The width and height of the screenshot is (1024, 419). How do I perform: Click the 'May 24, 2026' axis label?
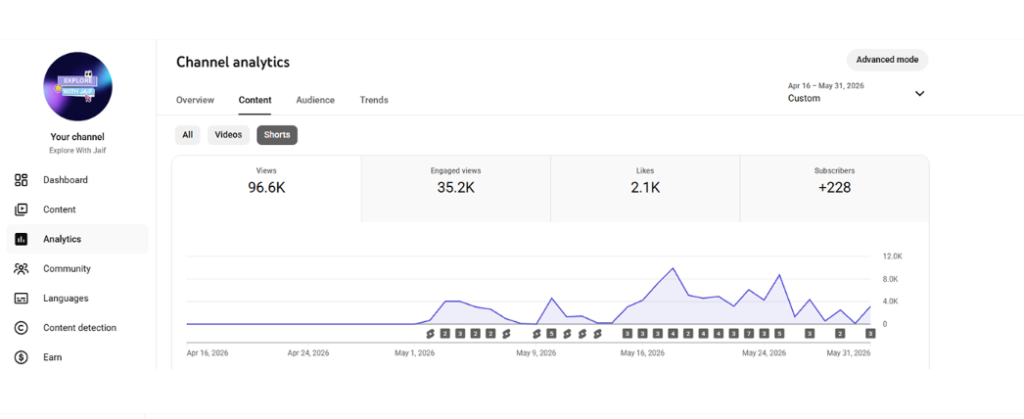click(763, 353)
